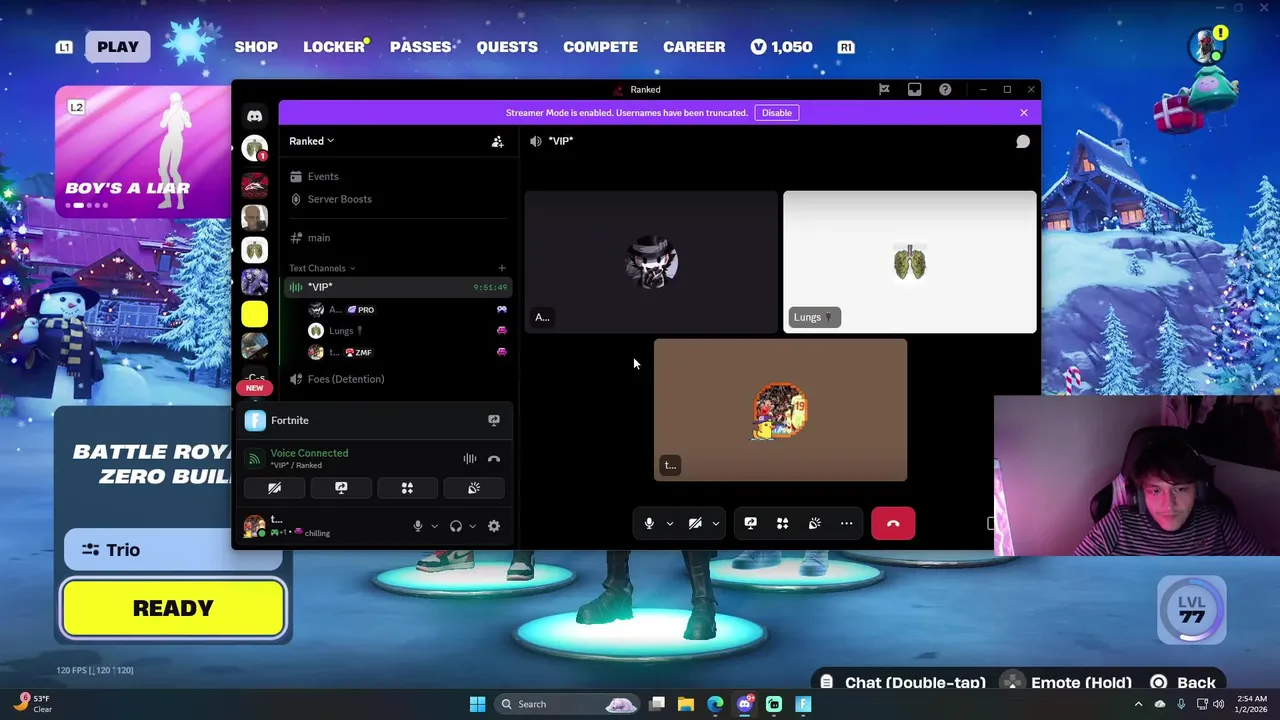The width and height of the screenshot is (1280, 720).
Task: Open voice noise suppression waveform icon
Action: click(x=469, y=459)
